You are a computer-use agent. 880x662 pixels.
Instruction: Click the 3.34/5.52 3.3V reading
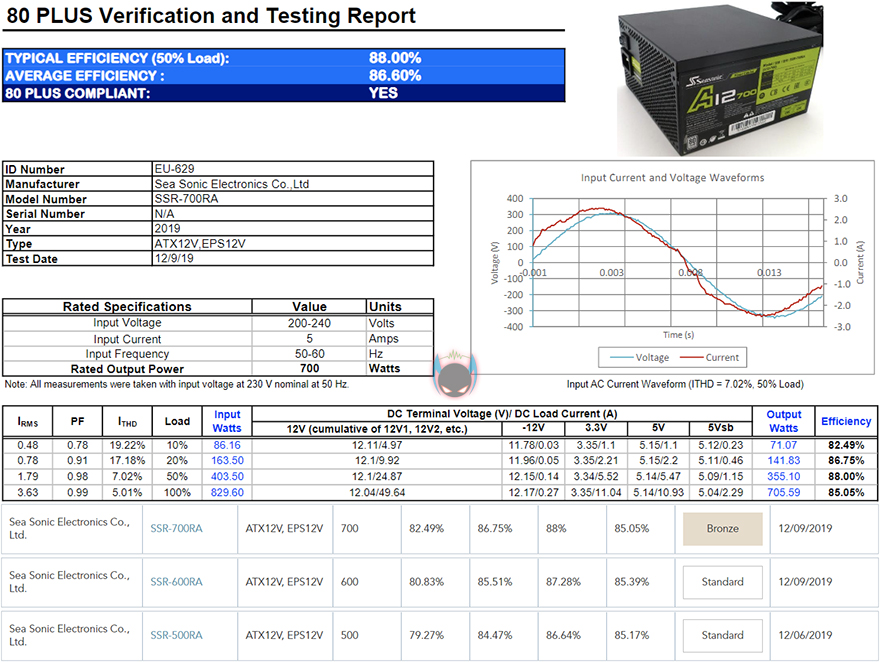click(596, 476)
